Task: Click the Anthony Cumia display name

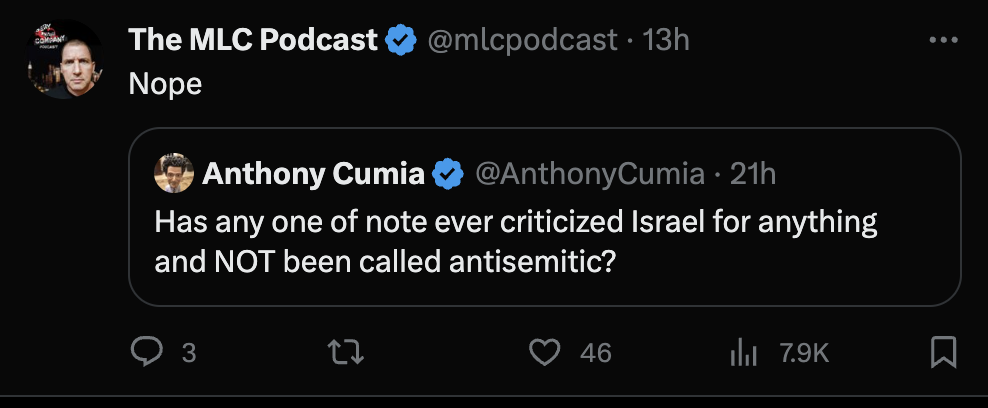Action: (x=313, y=174)
